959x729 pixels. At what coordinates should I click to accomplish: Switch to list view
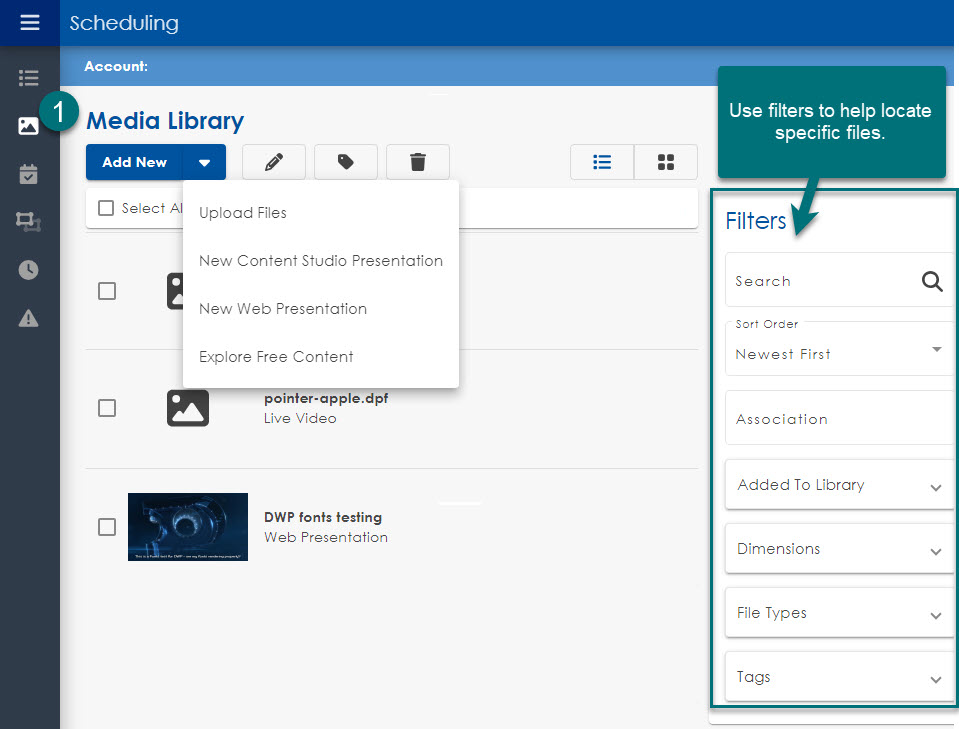[x=602, y=162]
